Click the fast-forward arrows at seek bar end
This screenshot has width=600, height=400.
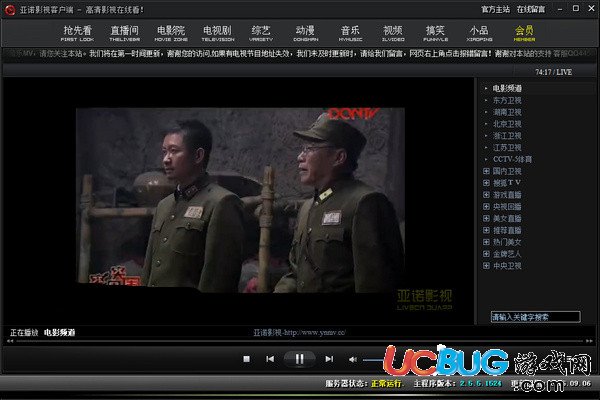click(589, 341)
